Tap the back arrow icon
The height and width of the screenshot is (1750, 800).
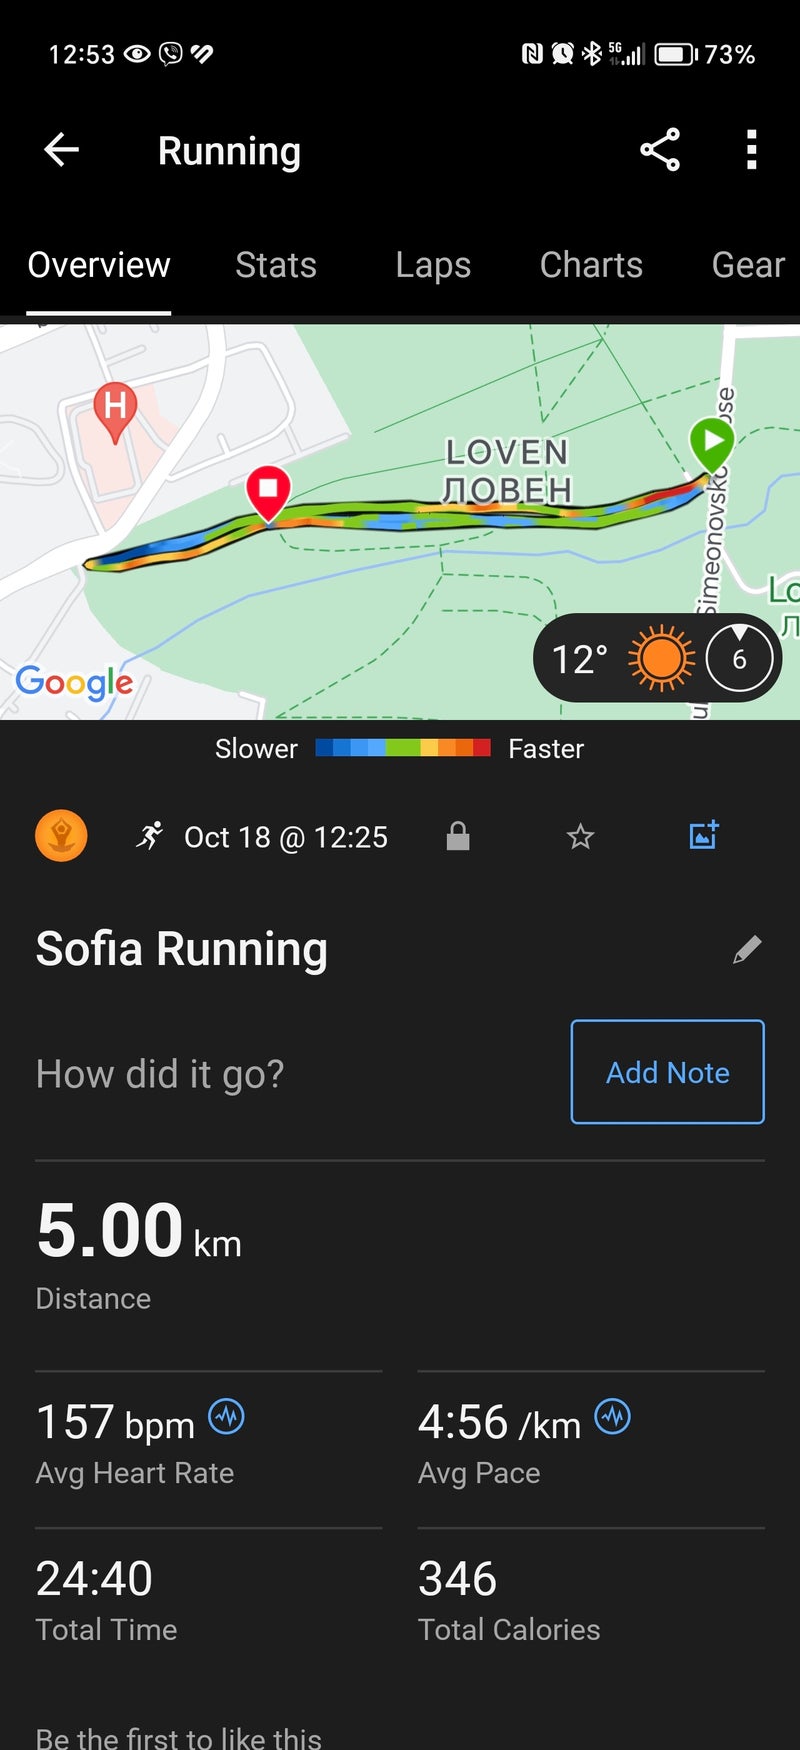point(61,150)
